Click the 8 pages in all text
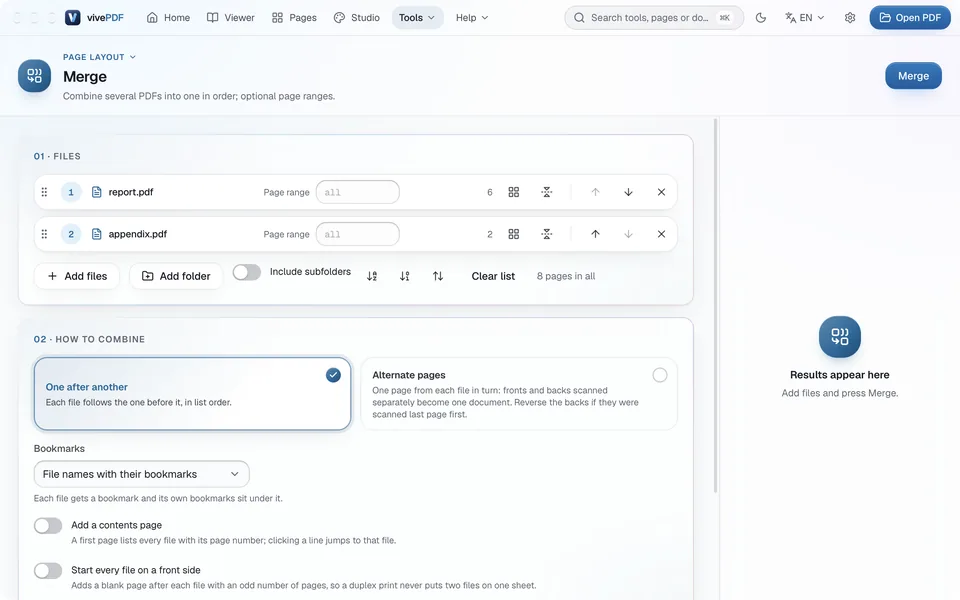This screenshot has width=960, height=600. click(566, 276)
